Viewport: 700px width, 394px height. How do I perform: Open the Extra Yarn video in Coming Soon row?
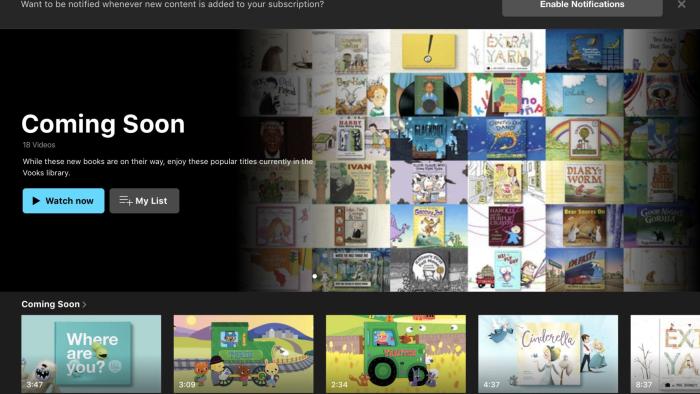coord(665,354)
